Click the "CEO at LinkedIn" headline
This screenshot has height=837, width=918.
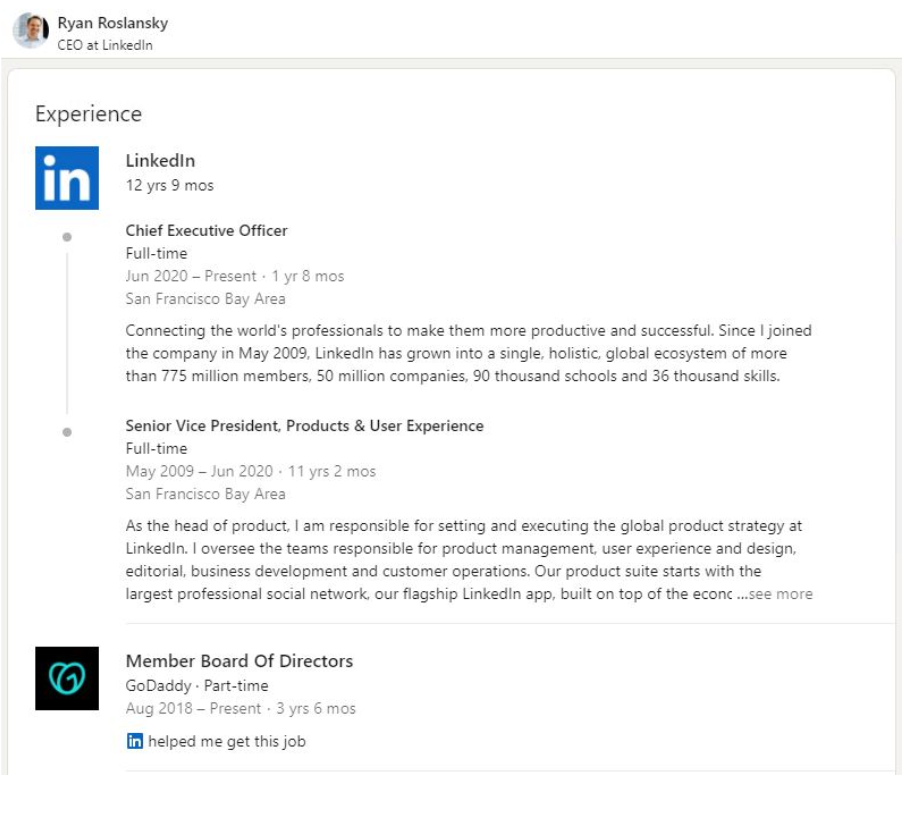pyautogui.click(x=105, y=45)
